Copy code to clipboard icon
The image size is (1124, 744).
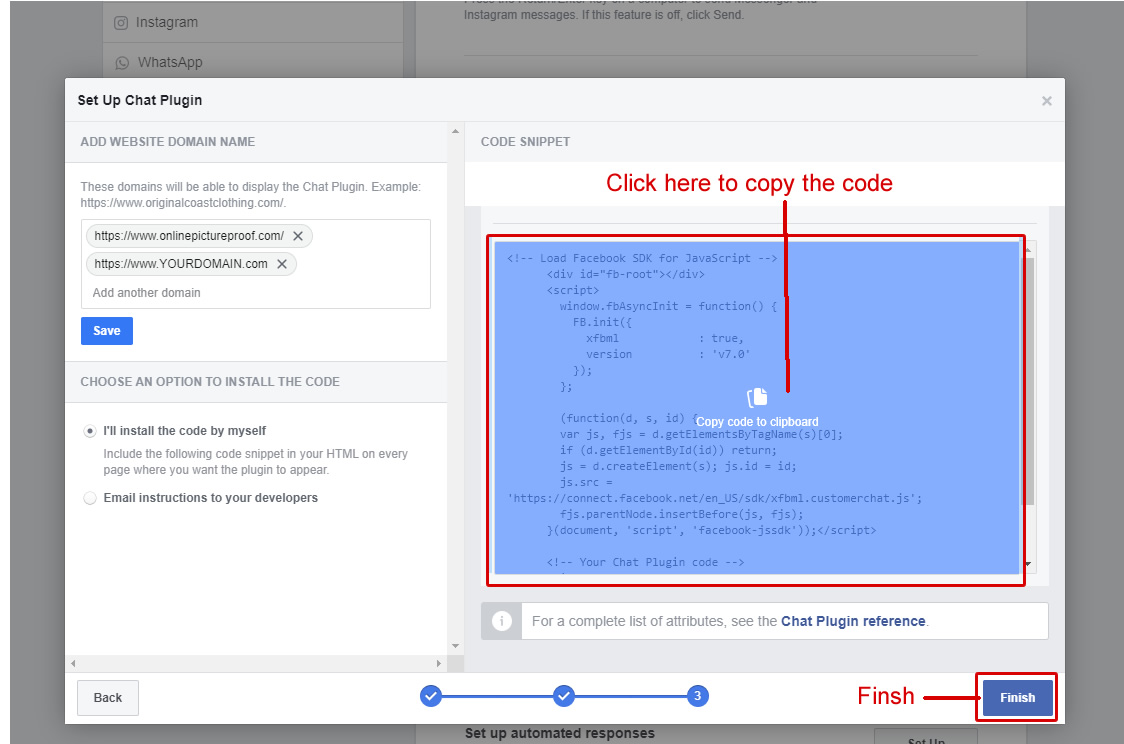point(757,397)
